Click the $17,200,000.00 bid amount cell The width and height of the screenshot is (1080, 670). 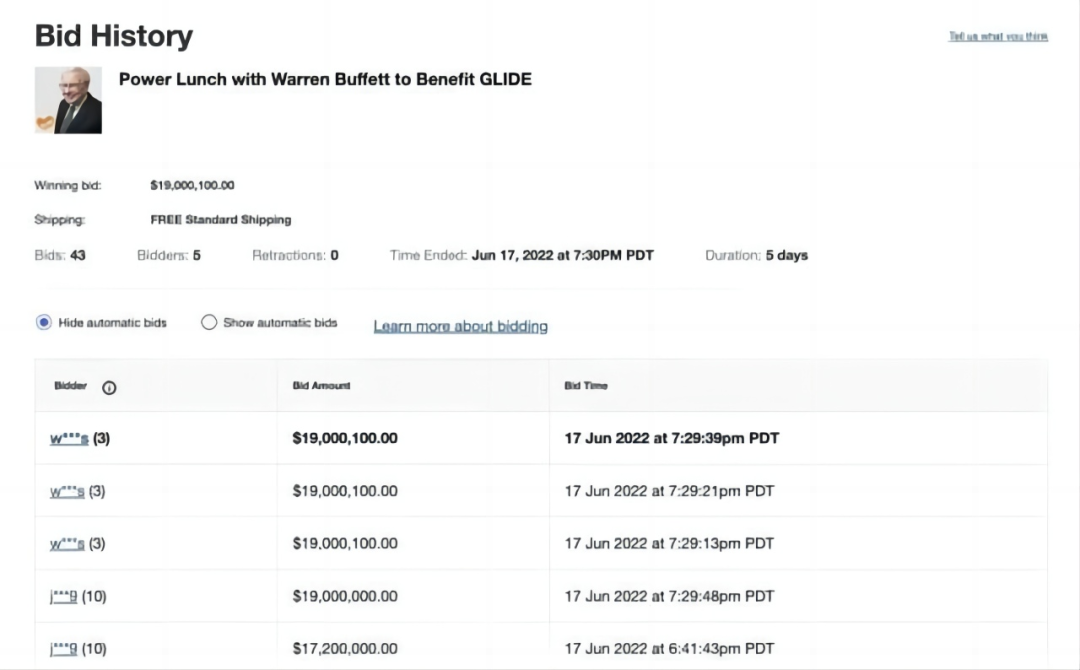coord(344,649)
